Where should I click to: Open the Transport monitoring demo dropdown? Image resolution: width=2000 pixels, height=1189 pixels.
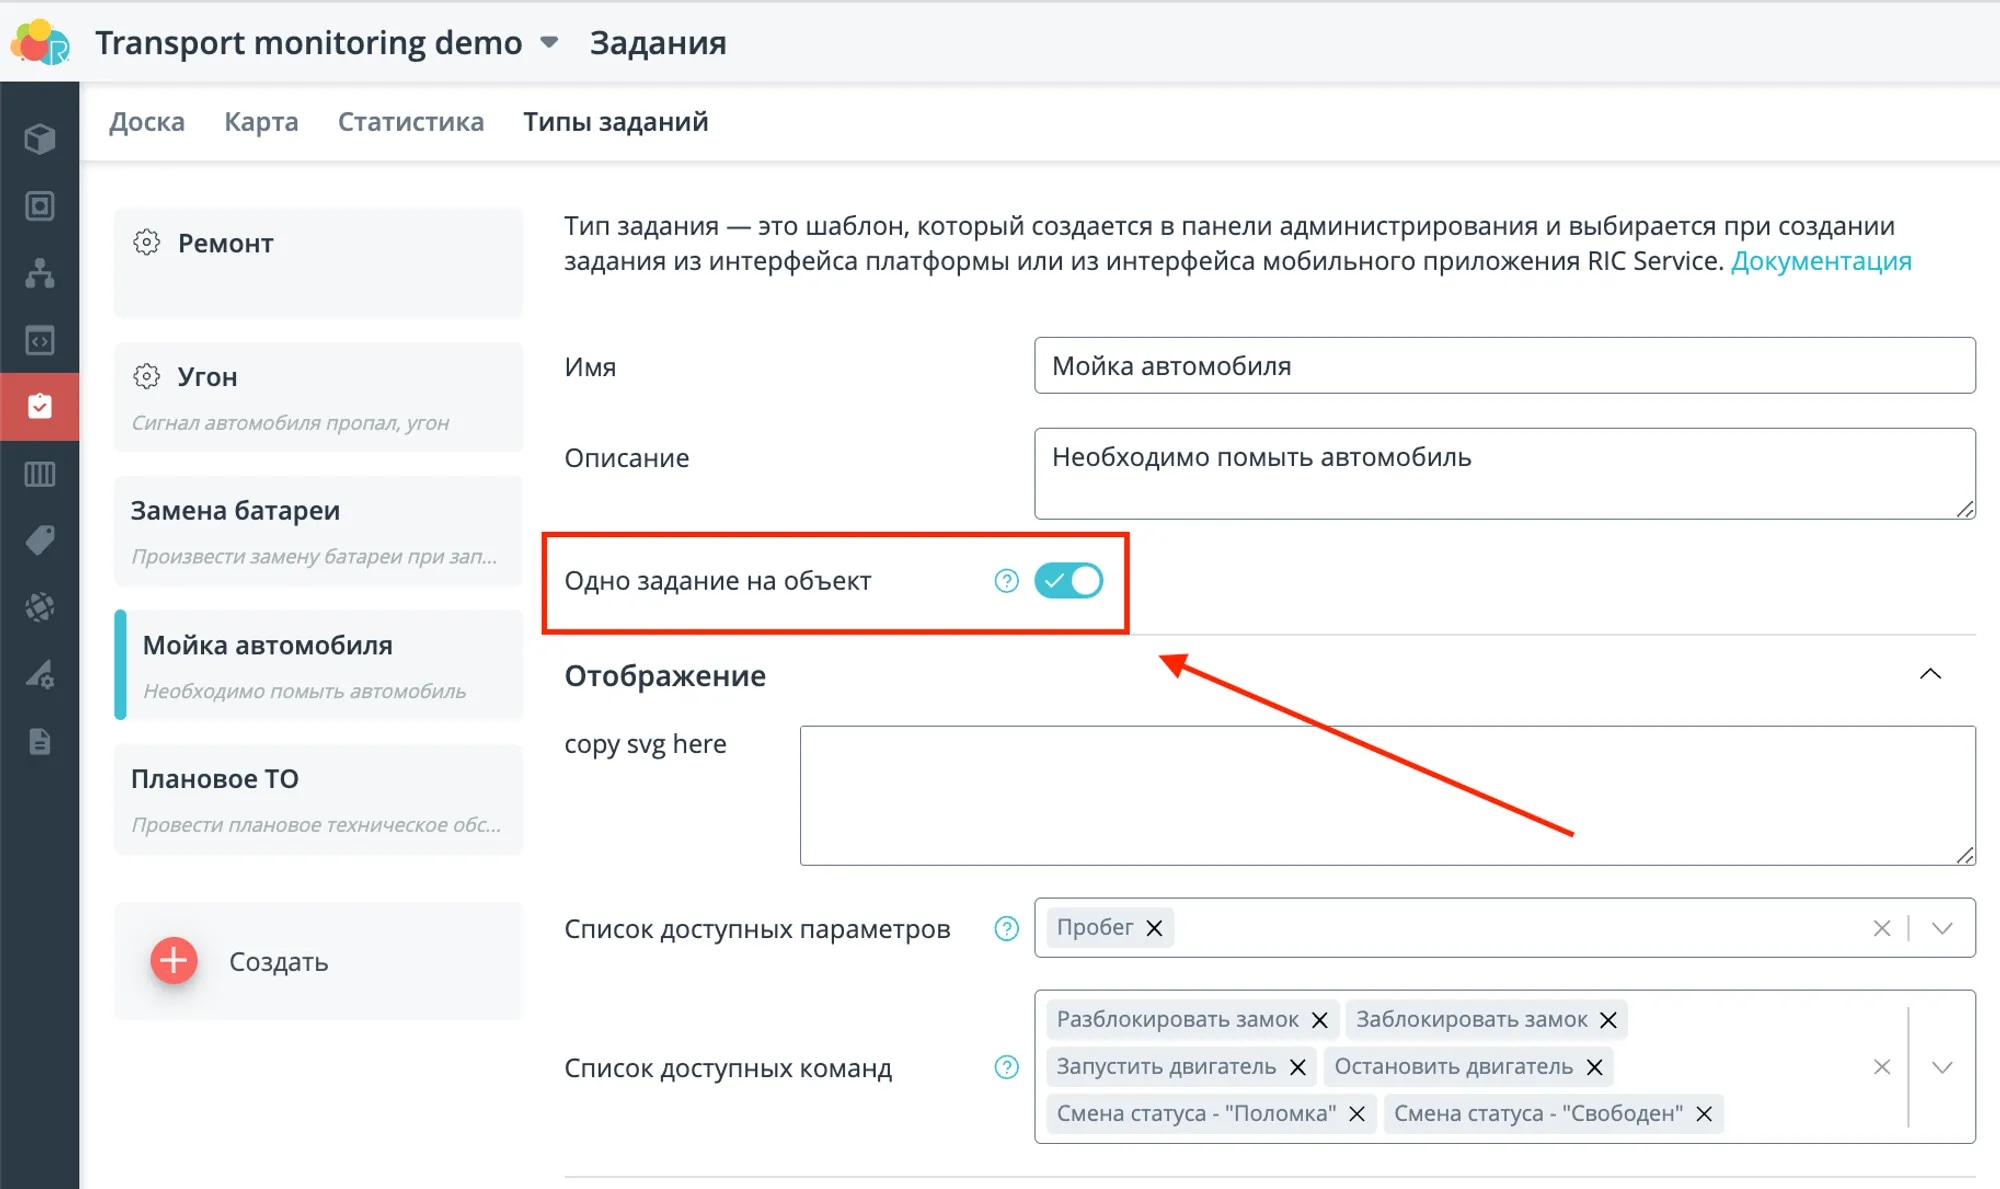[549, 43]
